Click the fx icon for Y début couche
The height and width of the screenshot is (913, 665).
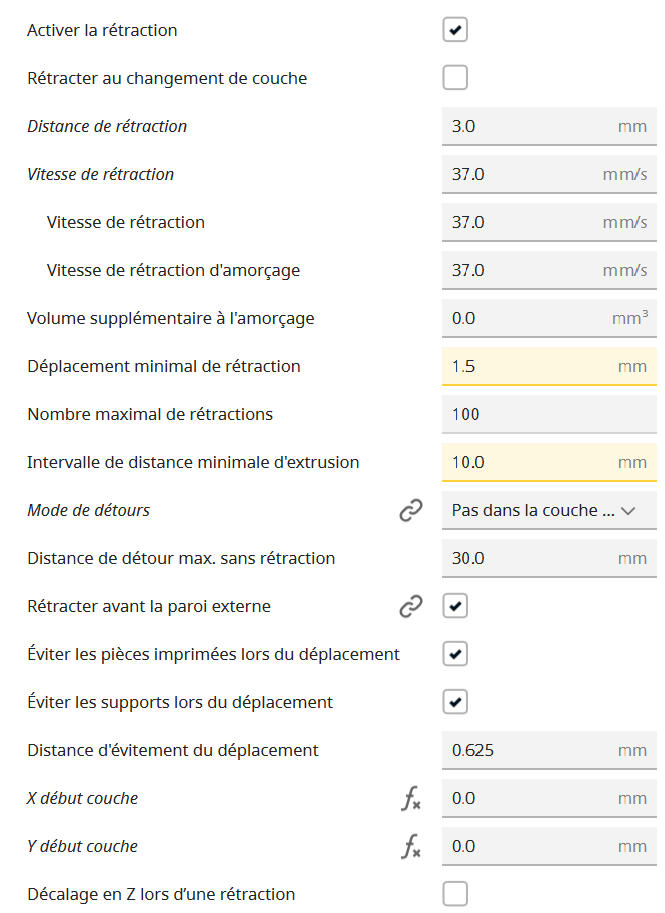411,846
